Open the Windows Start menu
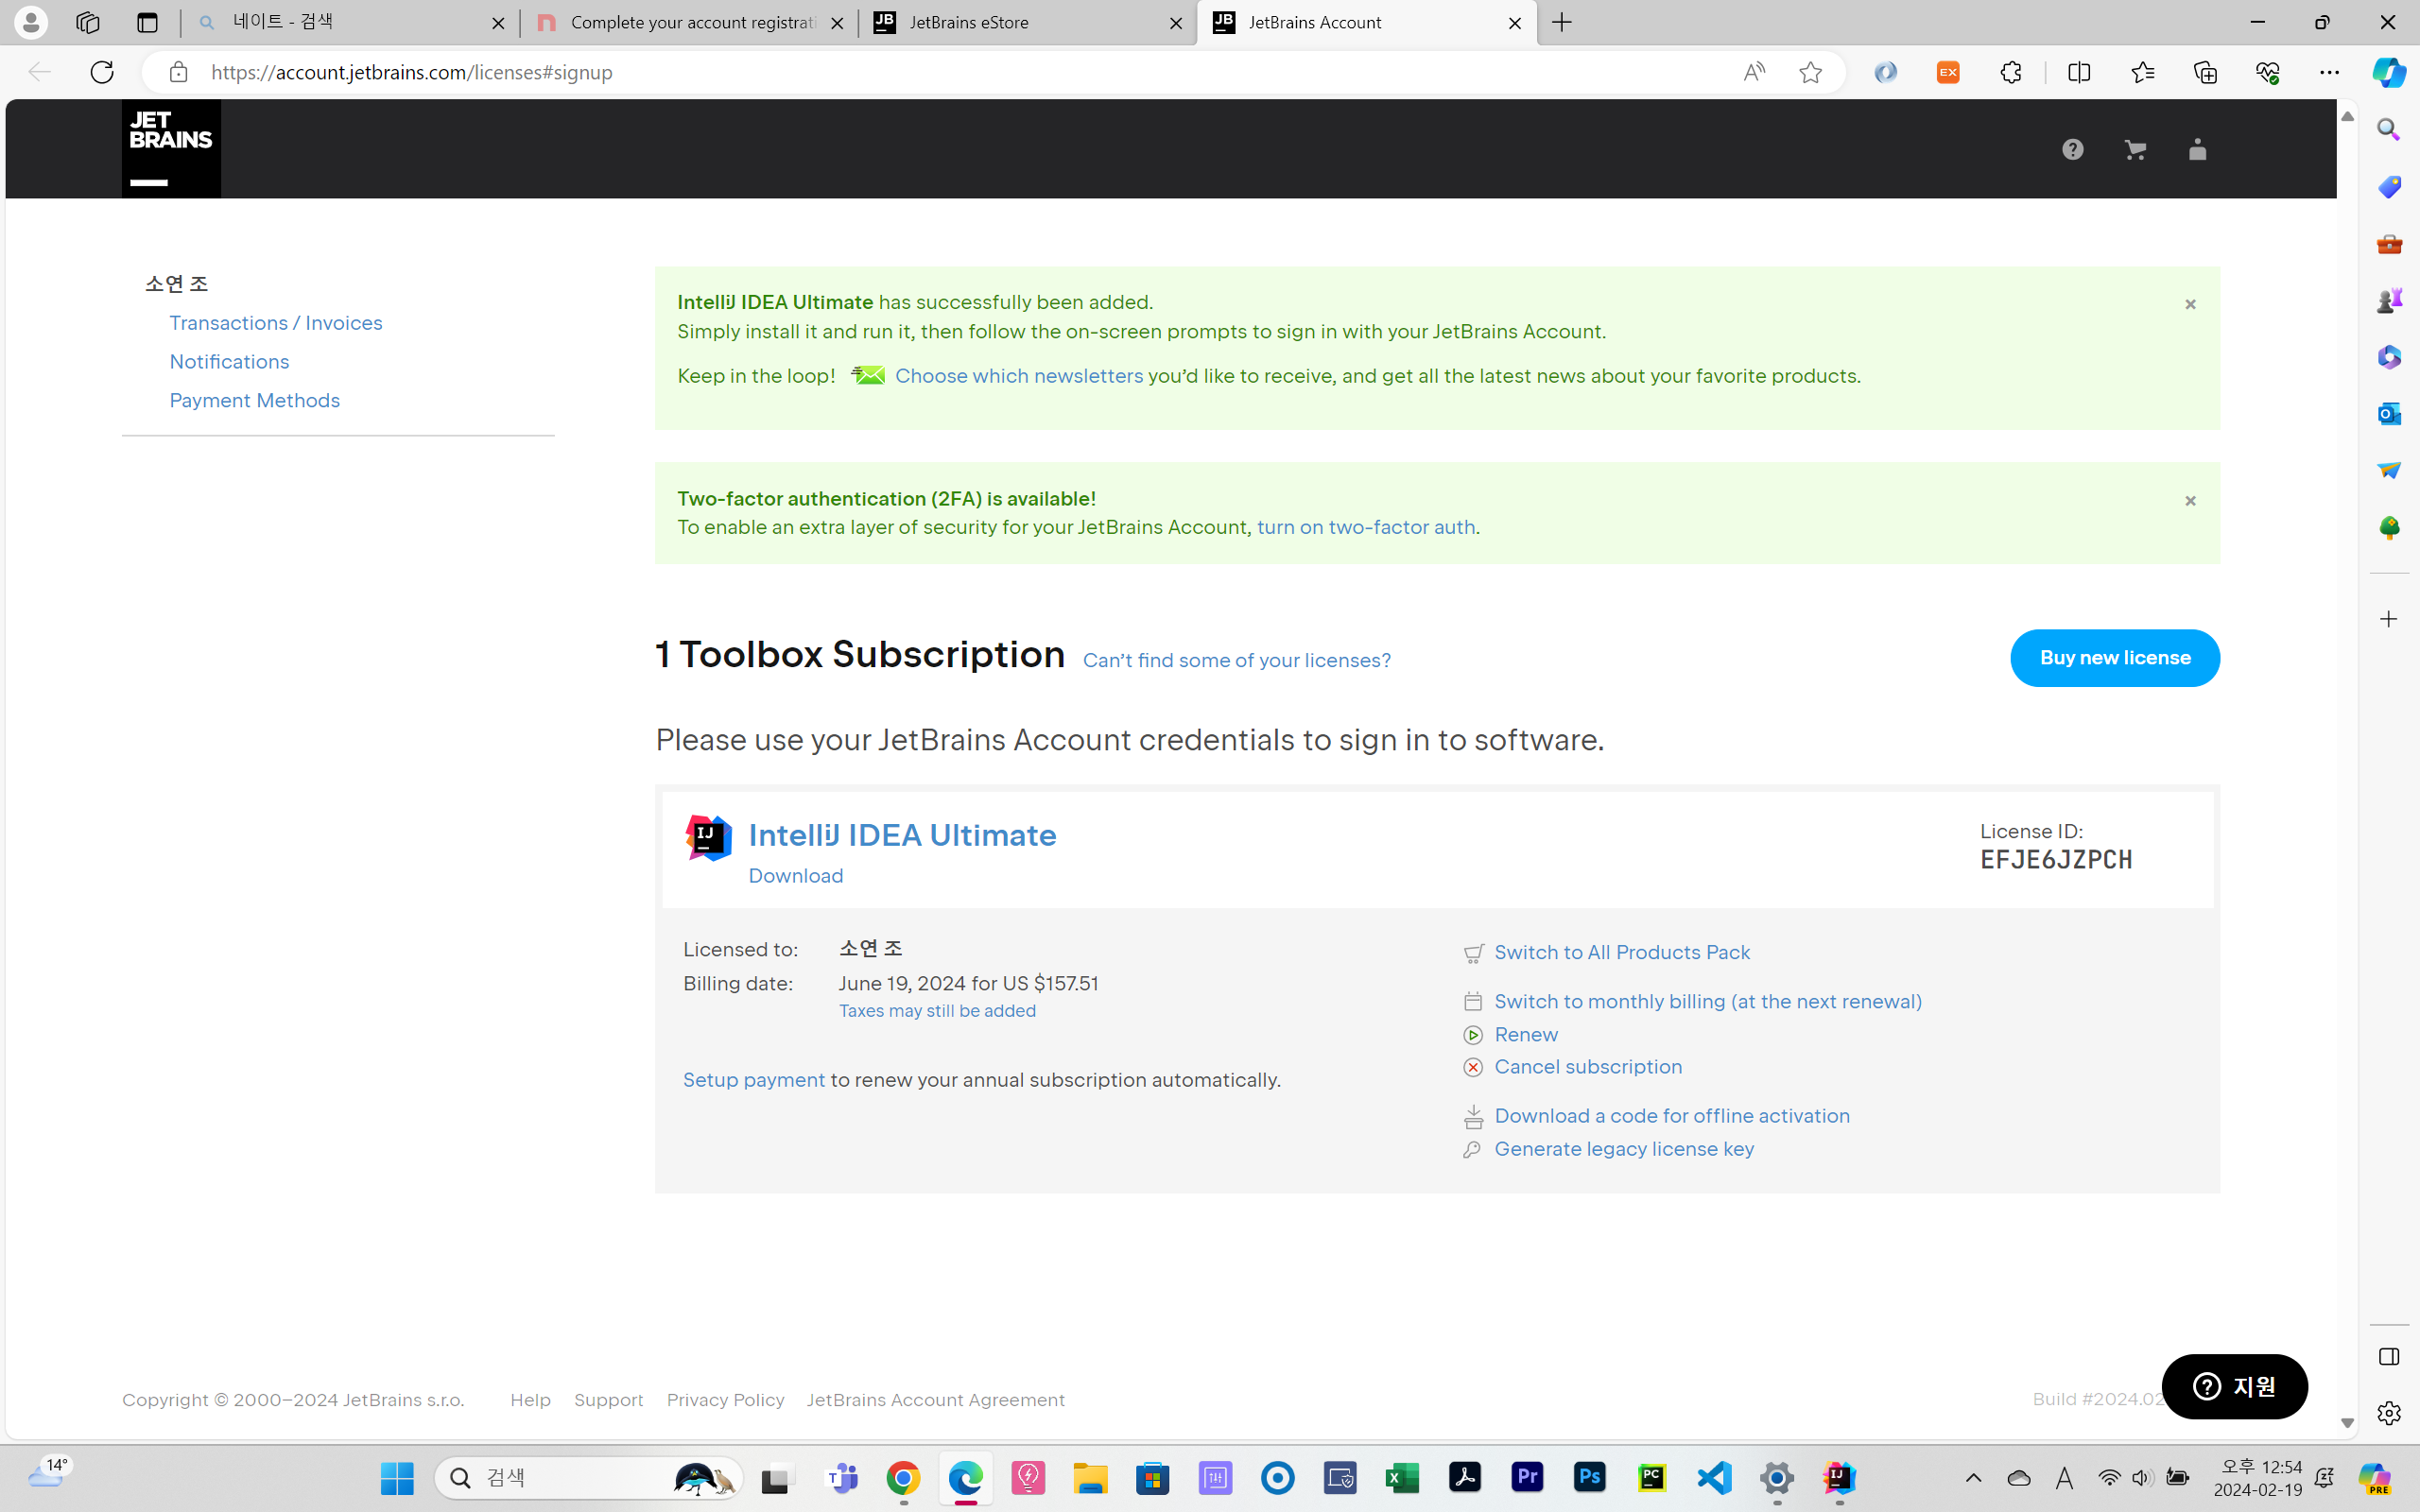The height and width of the screenshot is (1512, 2420). (x=397, y=1478)
